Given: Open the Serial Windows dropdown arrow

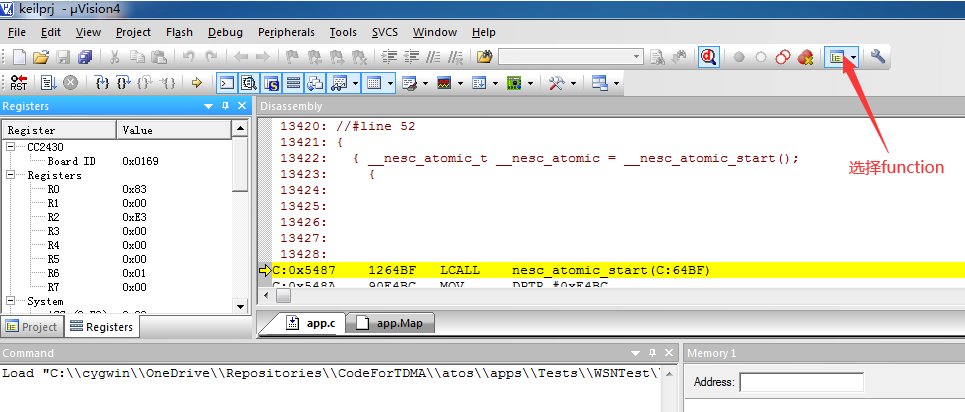Looking at the screenshot, I should coord(425,83).
